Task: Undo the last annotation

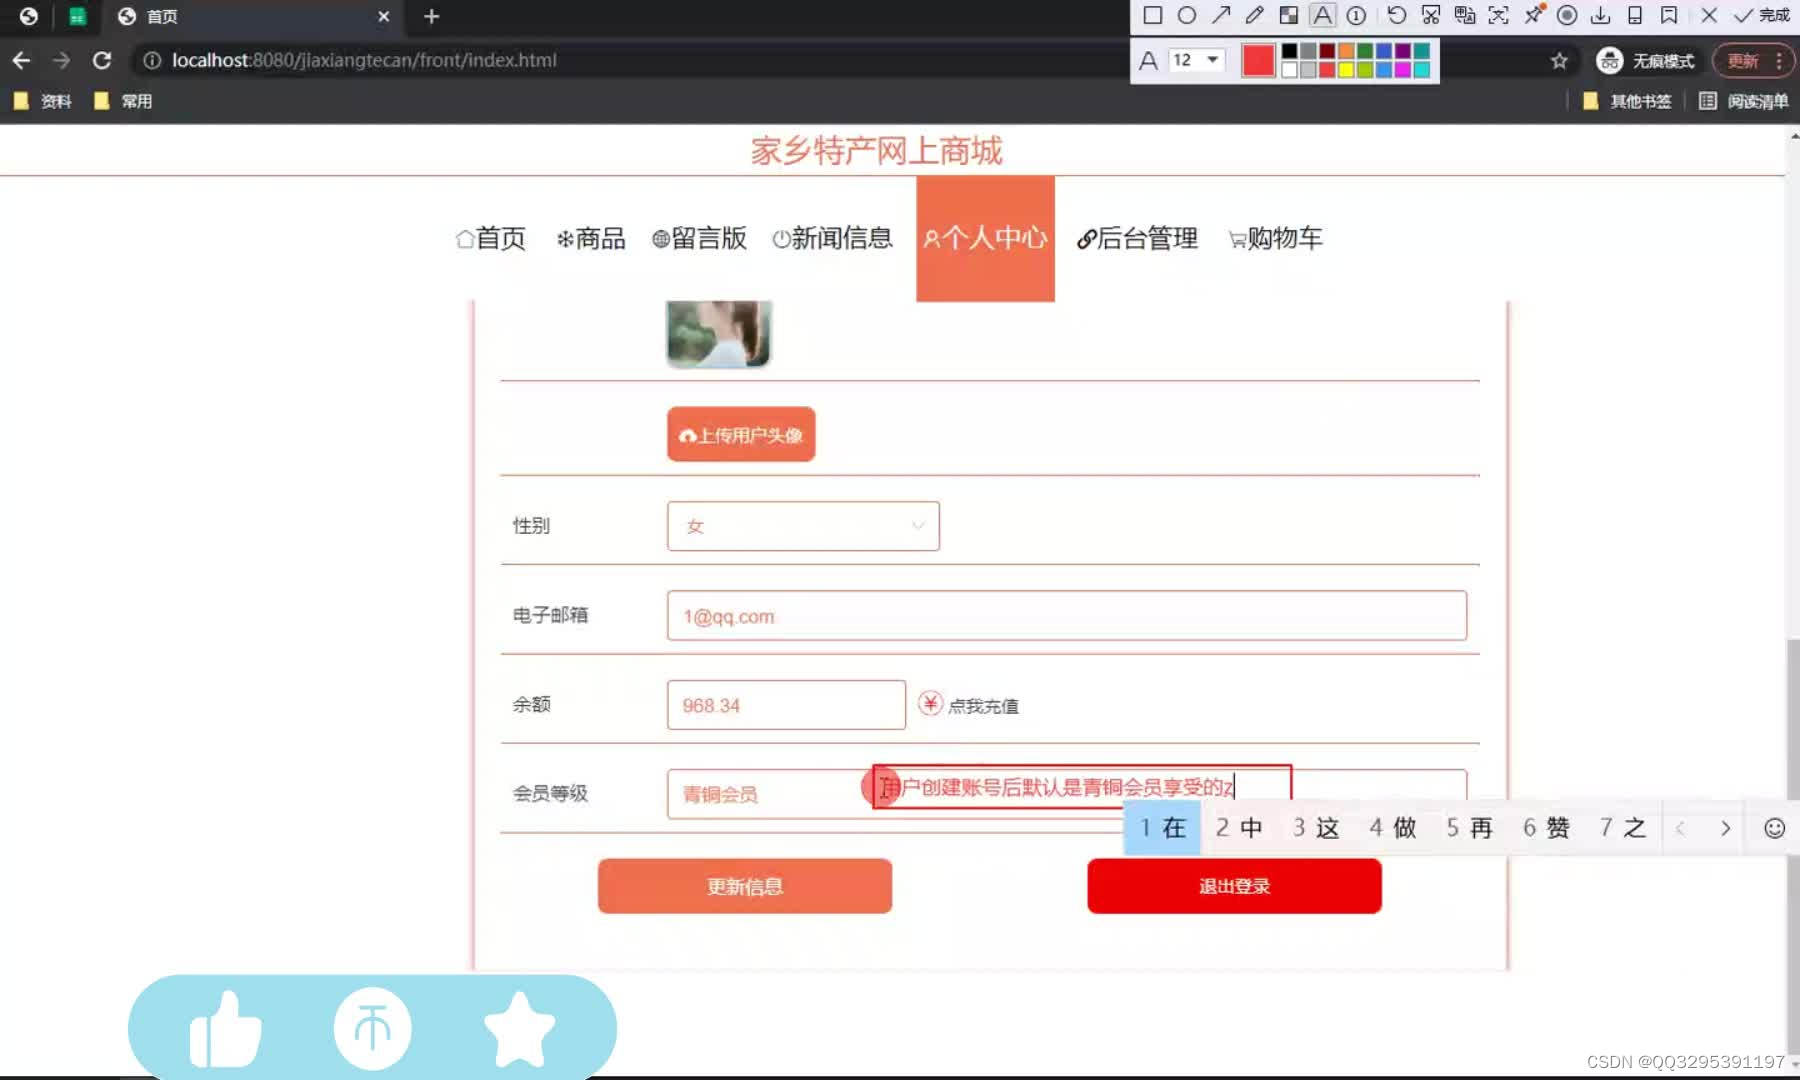Action: tap(1397, 15)
